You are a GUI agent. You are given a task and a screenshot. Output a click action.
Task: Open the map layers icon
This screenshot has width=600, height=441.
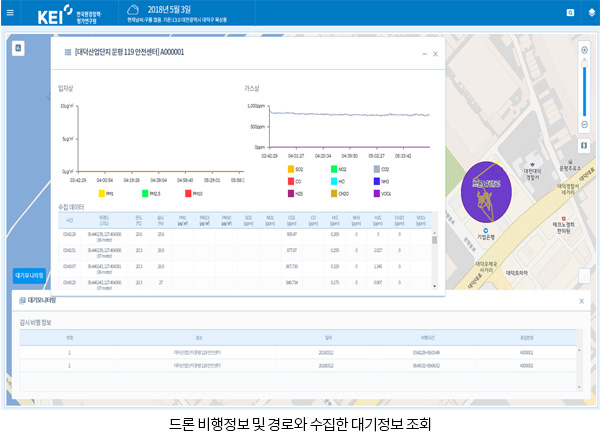click(591, 14)
